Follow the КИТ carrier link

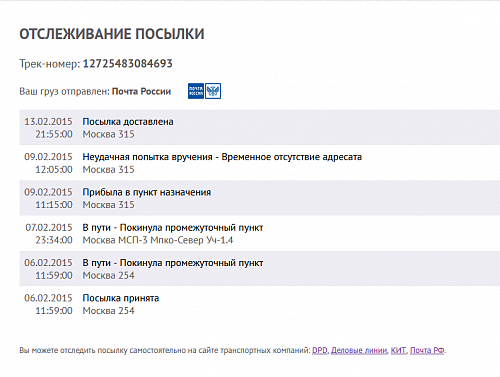[x=398, y=350]
